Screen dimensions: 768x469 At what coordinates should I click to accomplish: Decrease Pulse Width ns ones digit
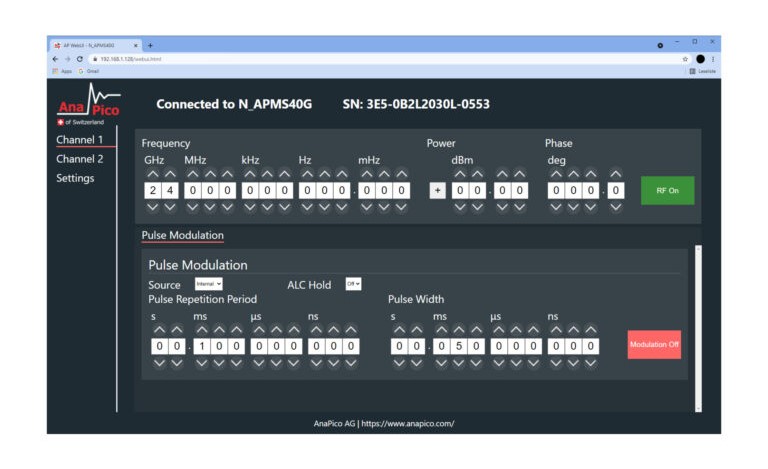[x=591, y=363]
